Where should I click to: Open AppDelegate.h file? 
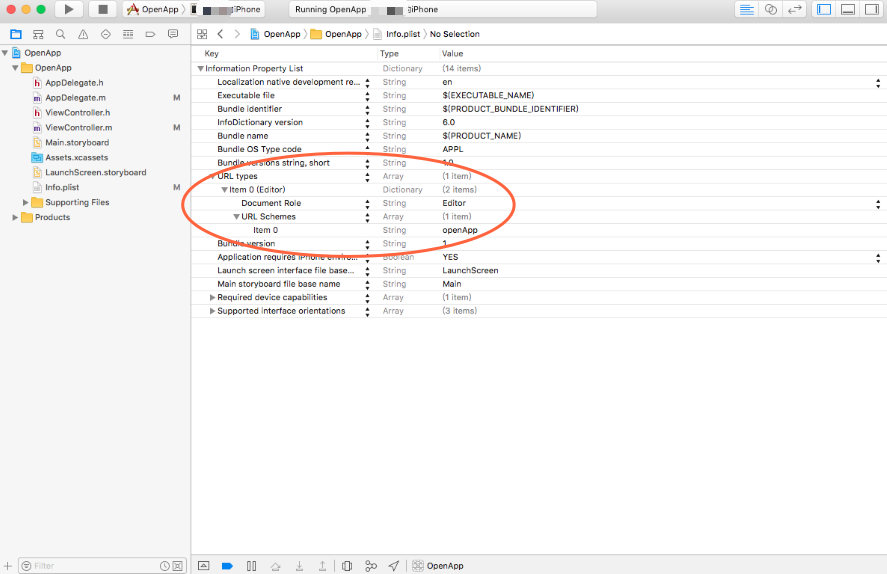click(74, 83)
